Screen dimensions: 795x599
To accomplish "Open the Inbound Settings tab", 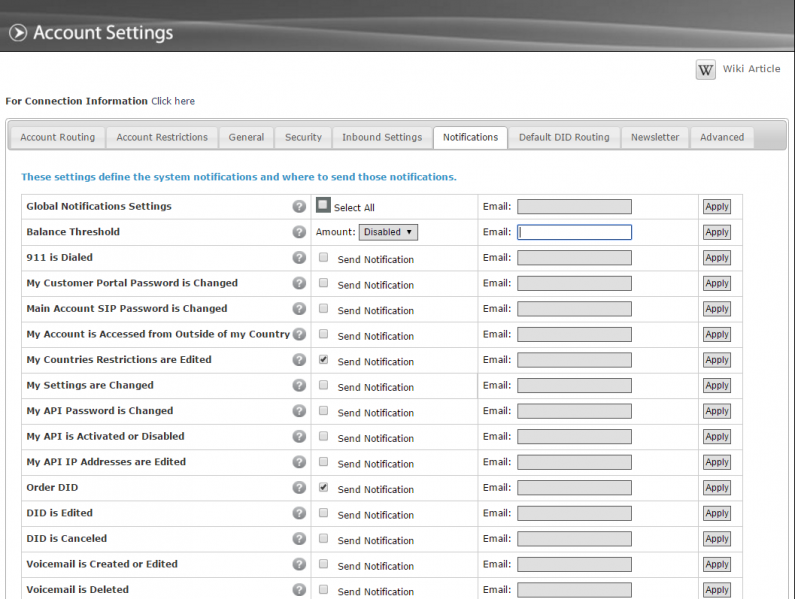I will (x=382, y=137).
